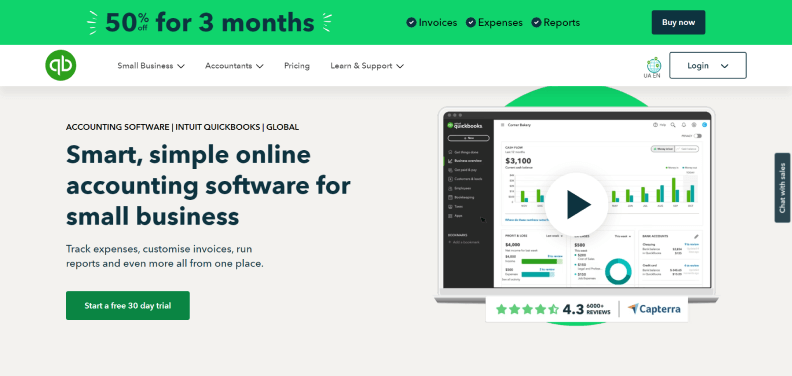Image resolution: width=792 pixels, height=376 pixels.
Task: Expand the Login dropdown arrow
Action: click(724, 66)
